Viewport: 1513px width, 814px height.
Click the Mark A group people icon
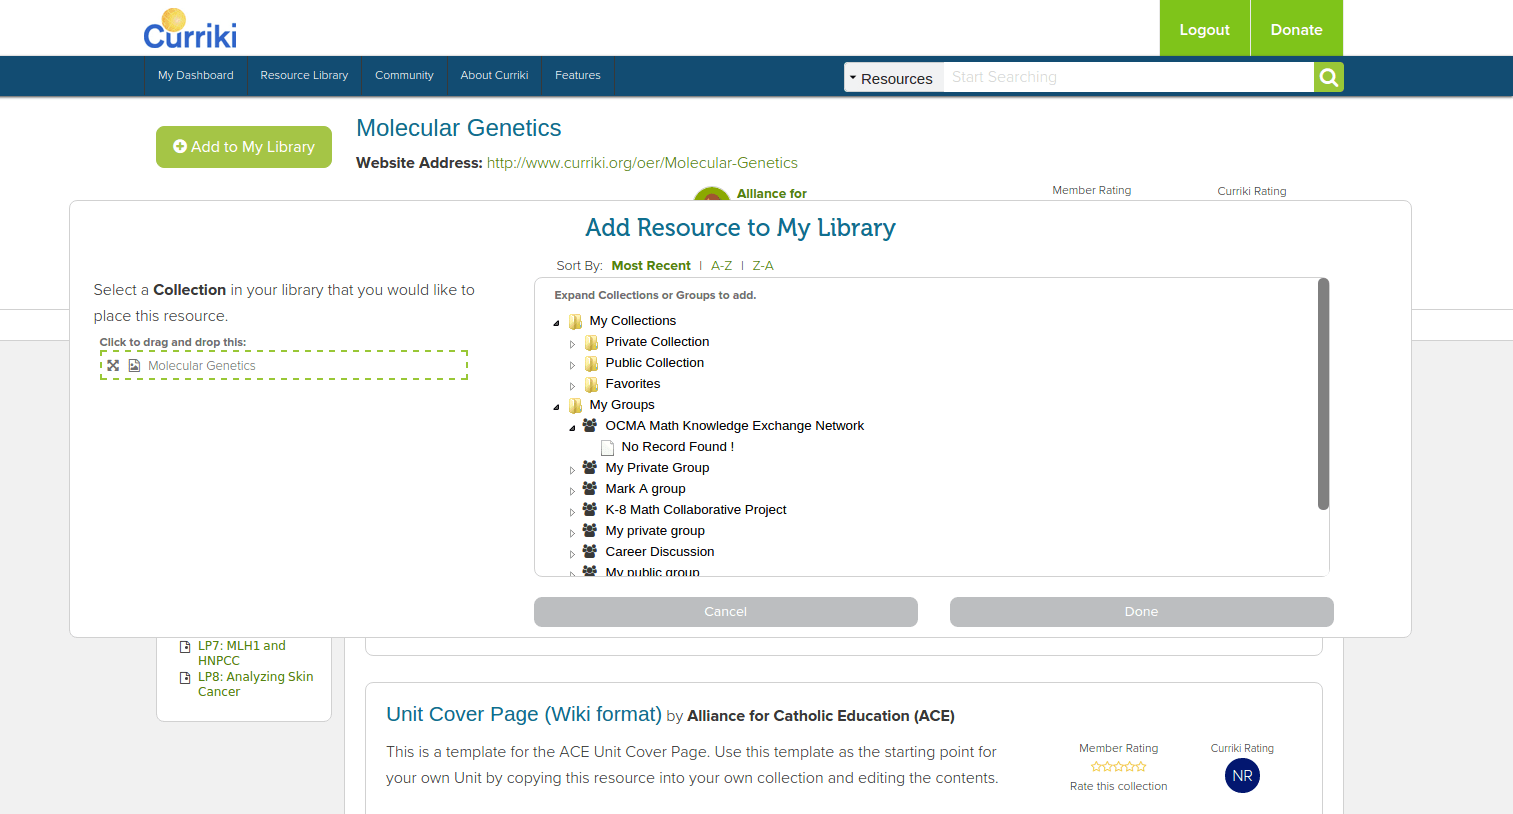pyautogui.click(x=590, y=488)
